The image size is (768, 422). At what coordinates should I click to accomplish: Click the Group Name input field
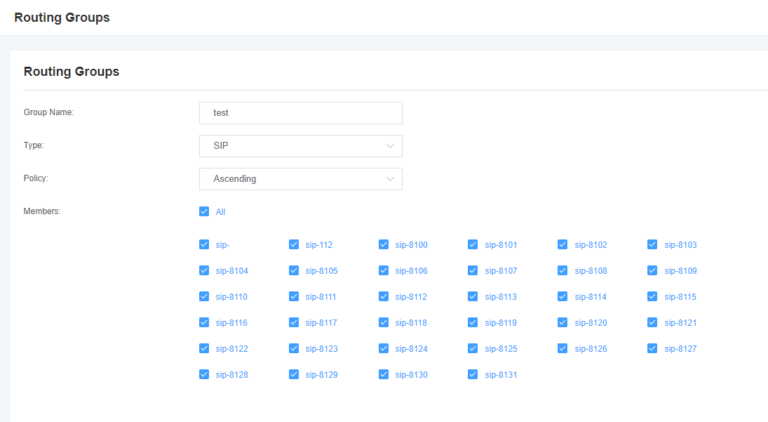pos(300,113)
